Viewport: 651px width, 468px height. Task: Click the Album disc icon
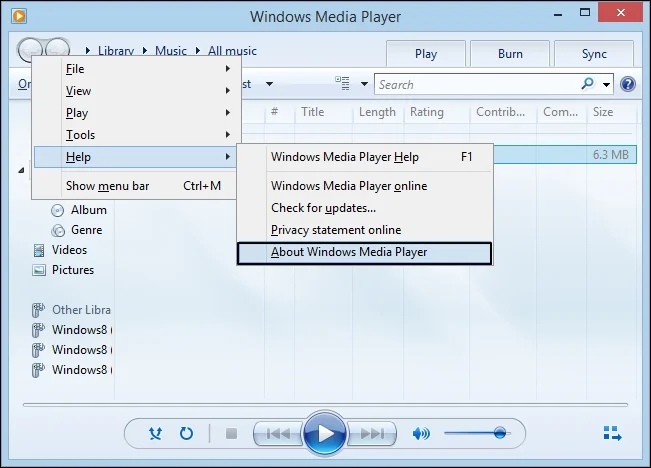(x=58, y=211)
